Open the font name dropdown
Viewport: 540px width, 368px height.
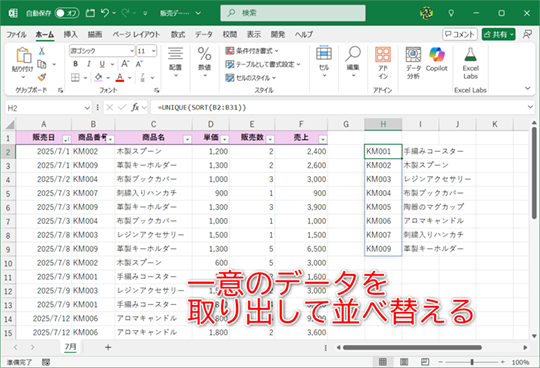tap(132, 51)
